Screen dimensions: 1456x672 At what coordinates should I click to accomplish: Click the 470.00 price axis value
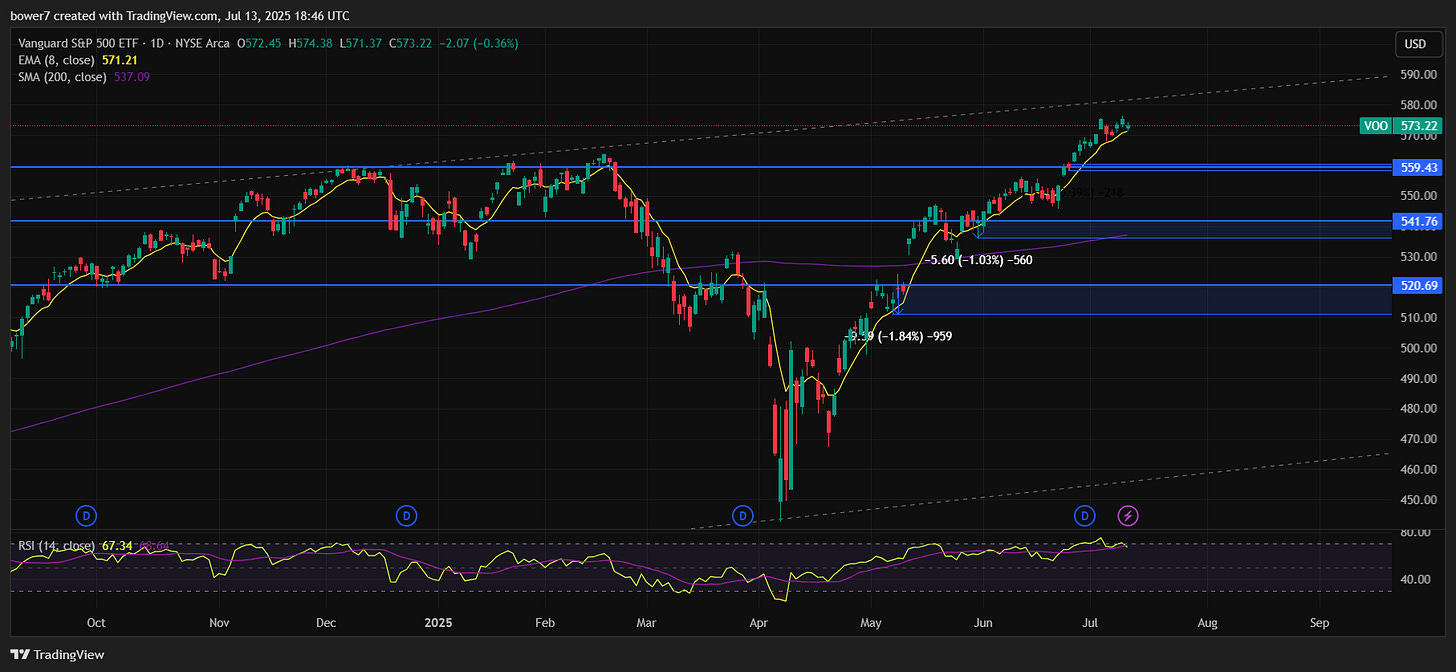click(x=1416, y=439)
